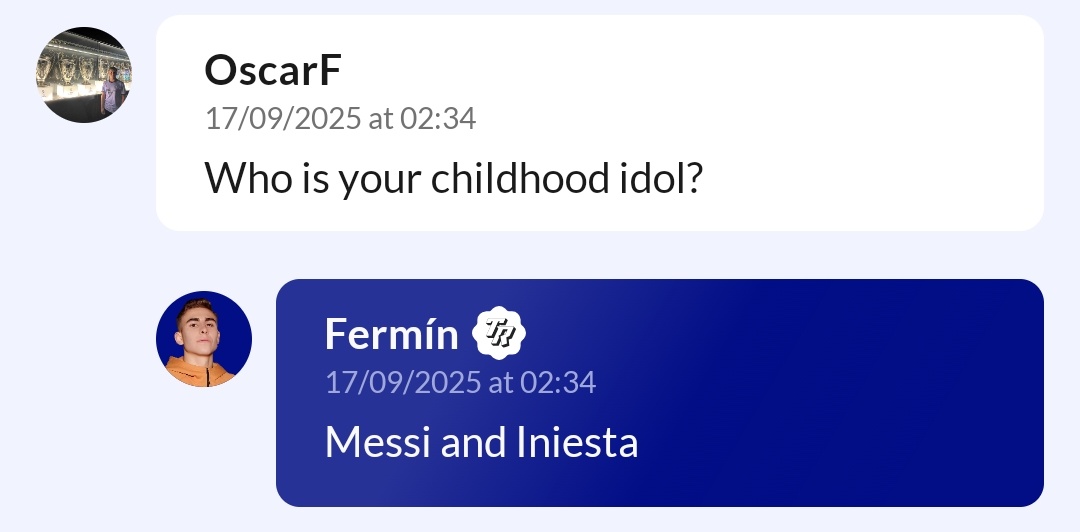Open the OscarF username
The width and height of the screenshot is (1080, 532).
tap(273, 70)
